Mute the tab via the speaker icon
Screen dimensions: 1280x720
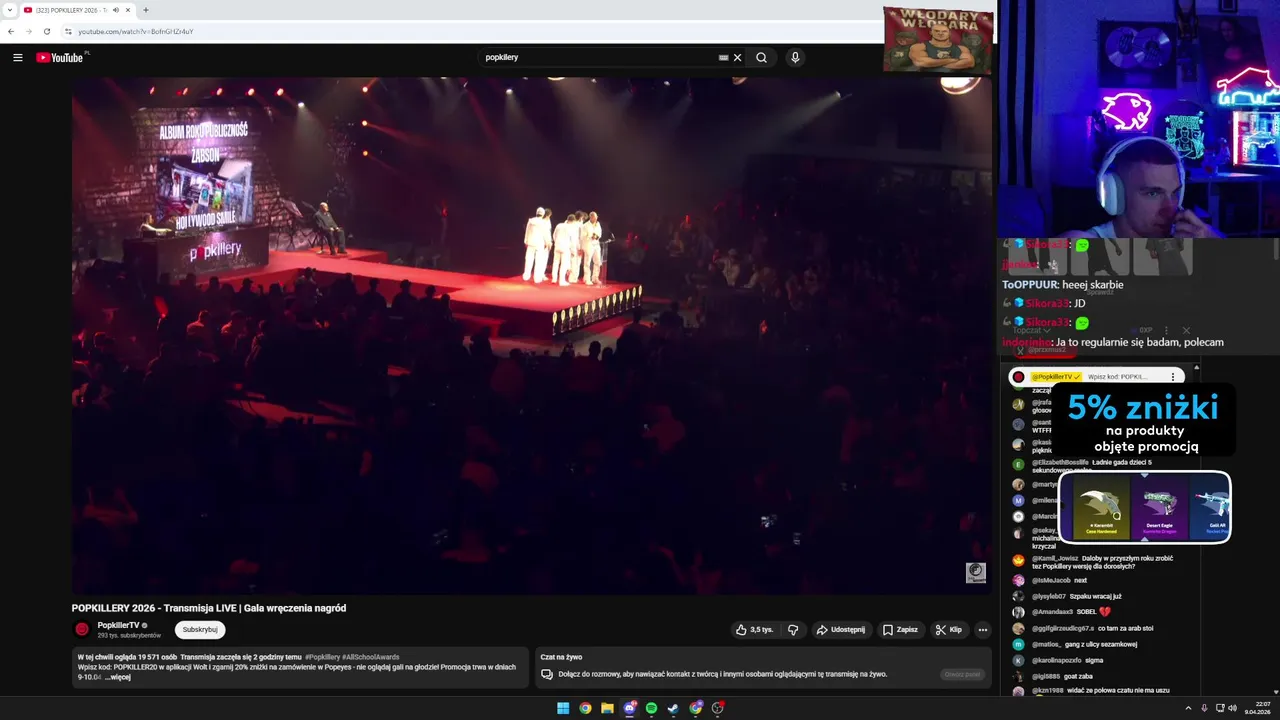[116, 10]
